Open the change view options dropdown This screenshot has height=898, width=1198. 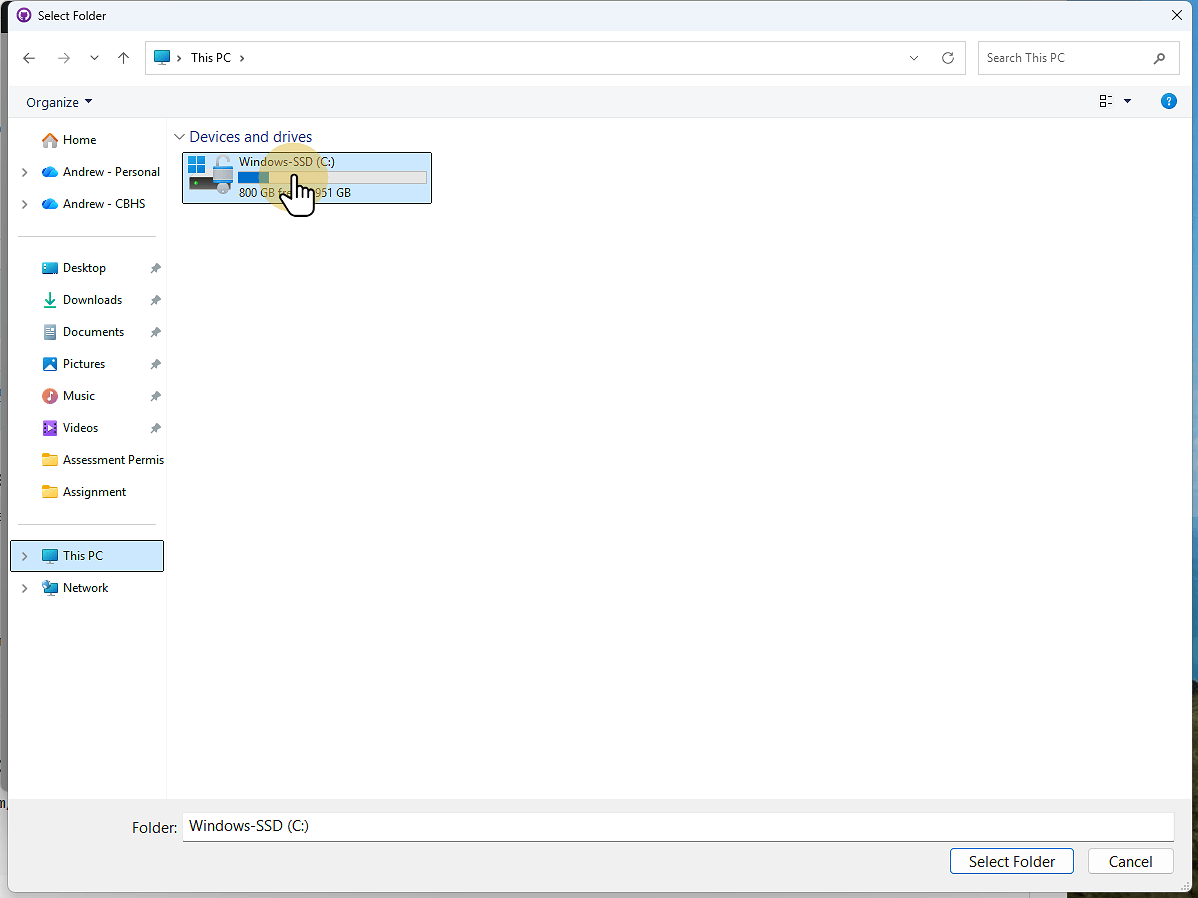1127,101
